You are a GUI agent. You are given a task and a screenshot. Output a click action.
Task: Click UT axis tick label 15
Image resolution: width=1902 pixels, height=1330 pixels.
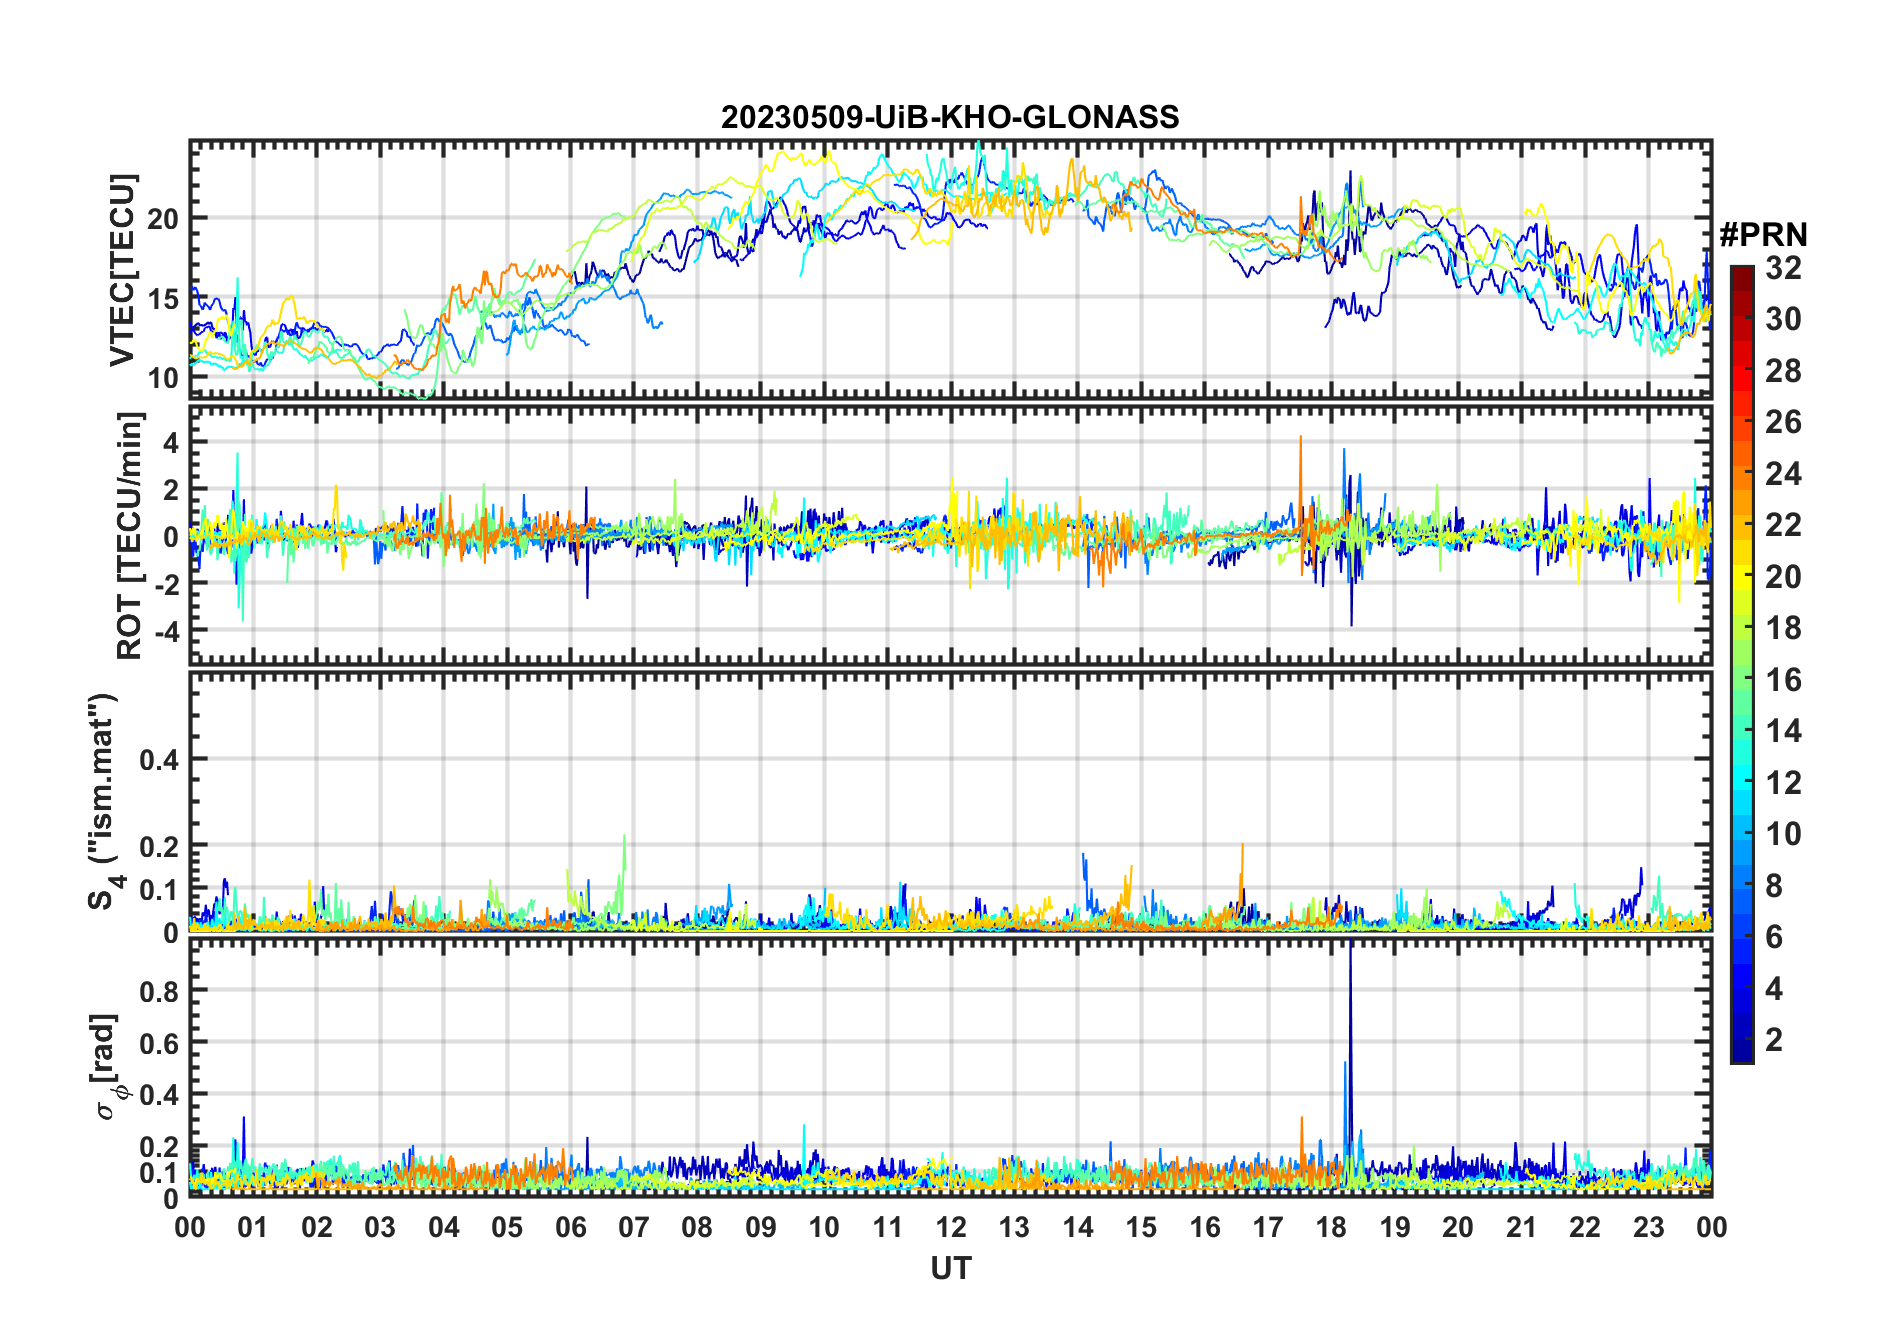[x=1141, y=1227]
